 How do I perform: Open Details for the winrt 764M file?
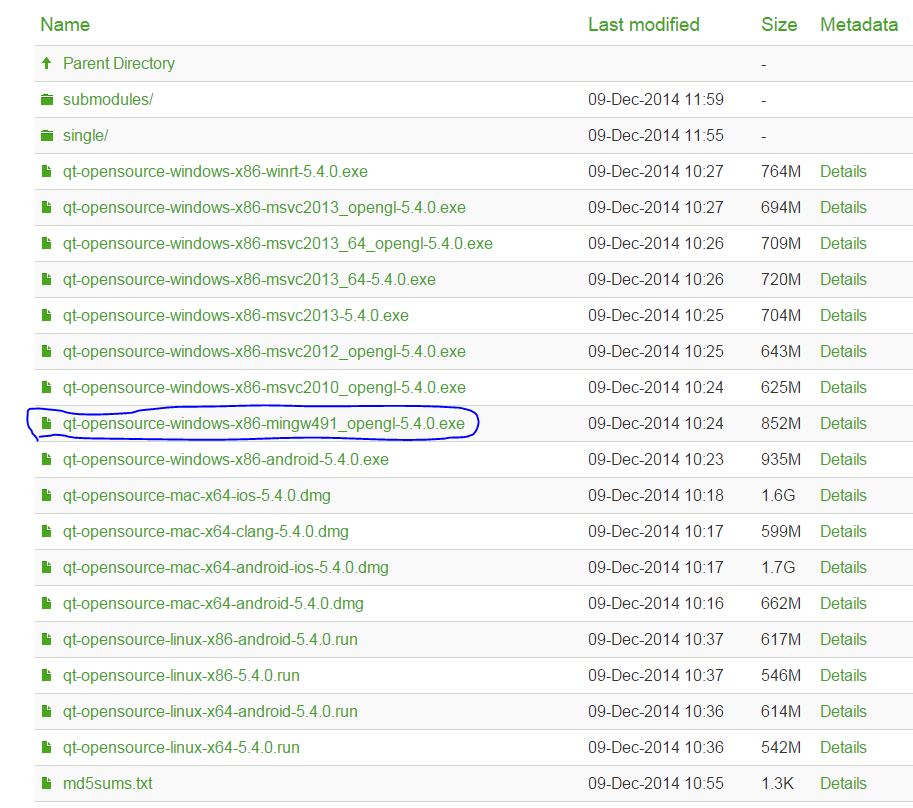point(843,172)
